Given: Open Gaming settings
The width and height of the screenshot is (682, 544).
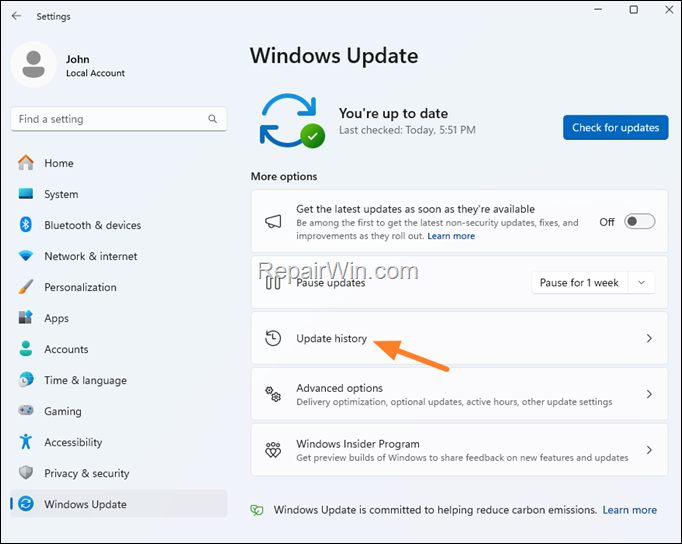Looking at the screenshot, I should pos(119,411).
